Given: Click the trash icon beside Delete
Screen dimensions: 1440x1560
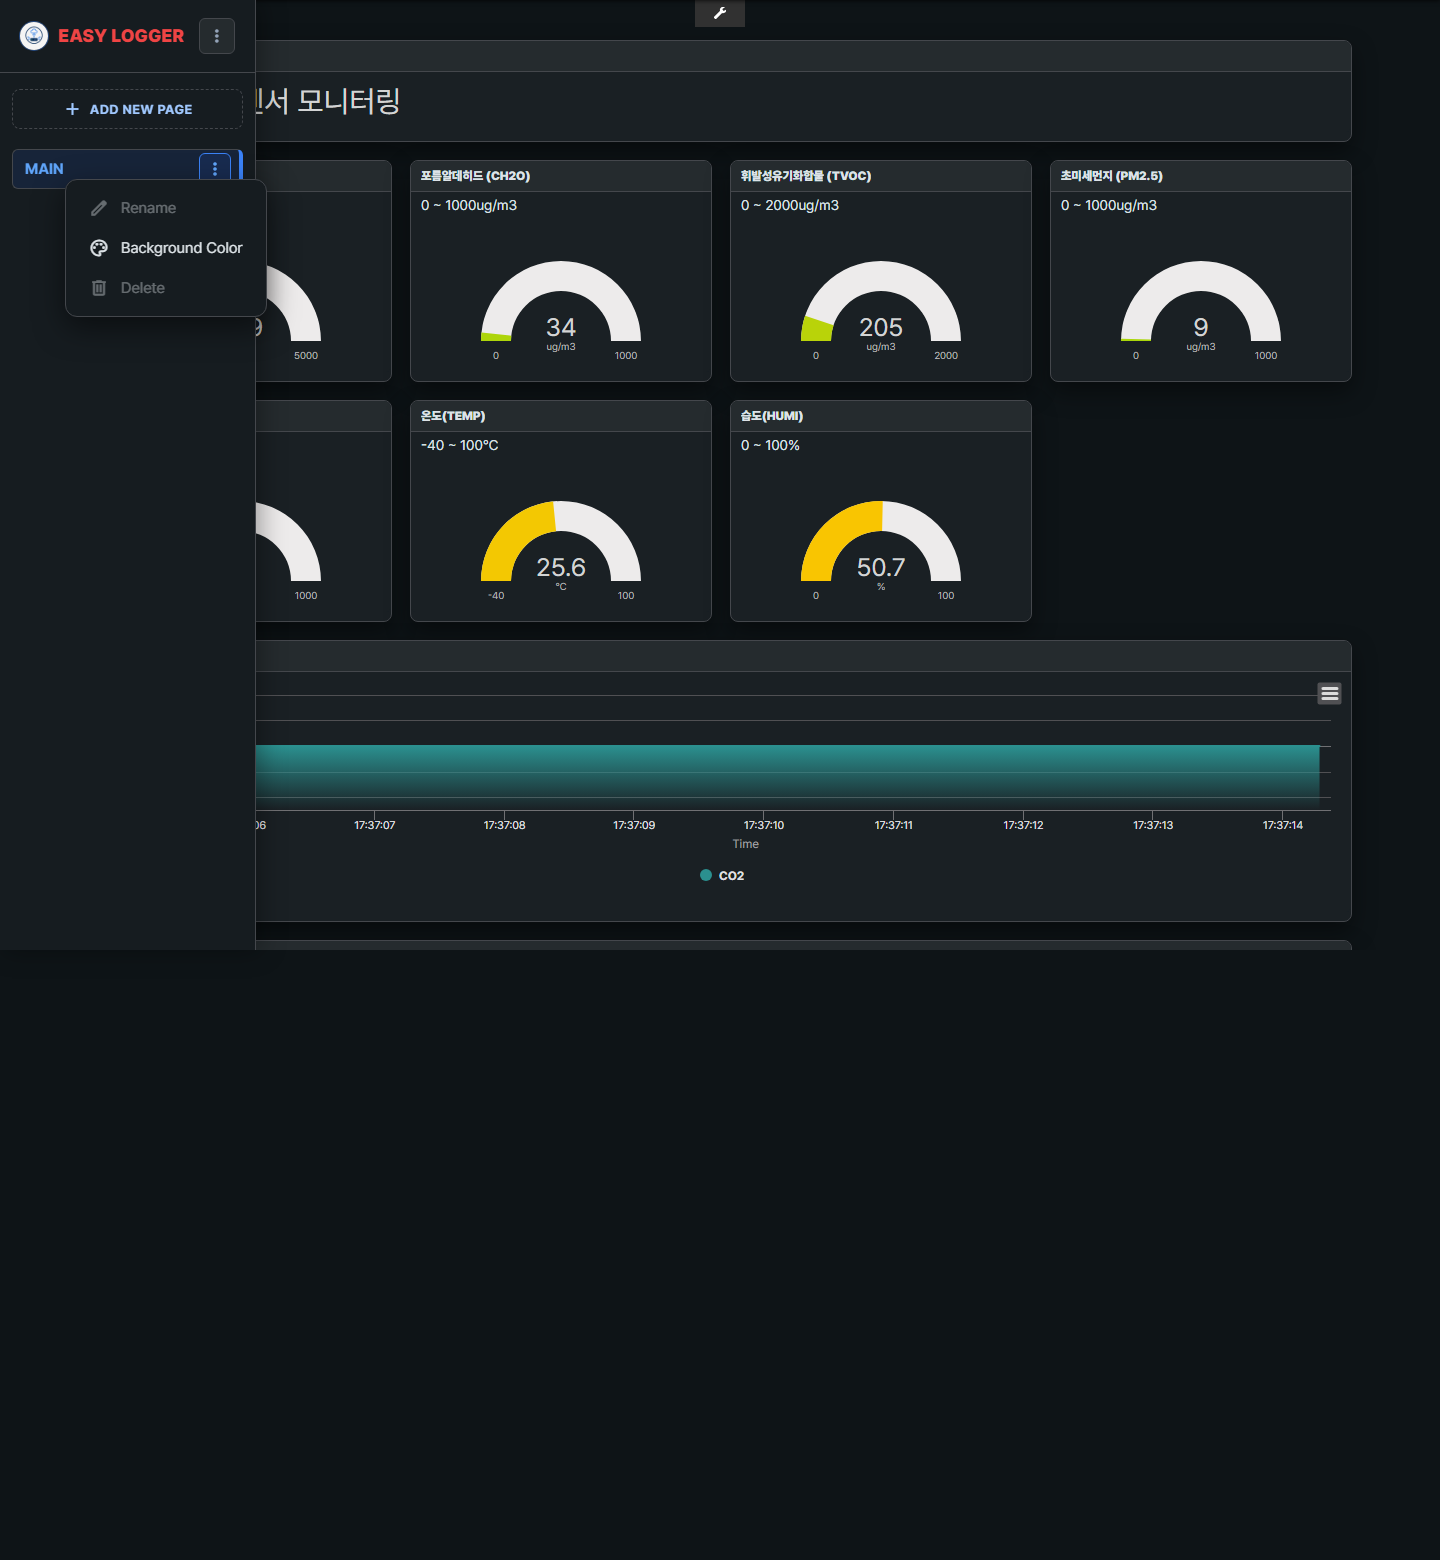Looking at the screenshot, I should tap(99, 288).
